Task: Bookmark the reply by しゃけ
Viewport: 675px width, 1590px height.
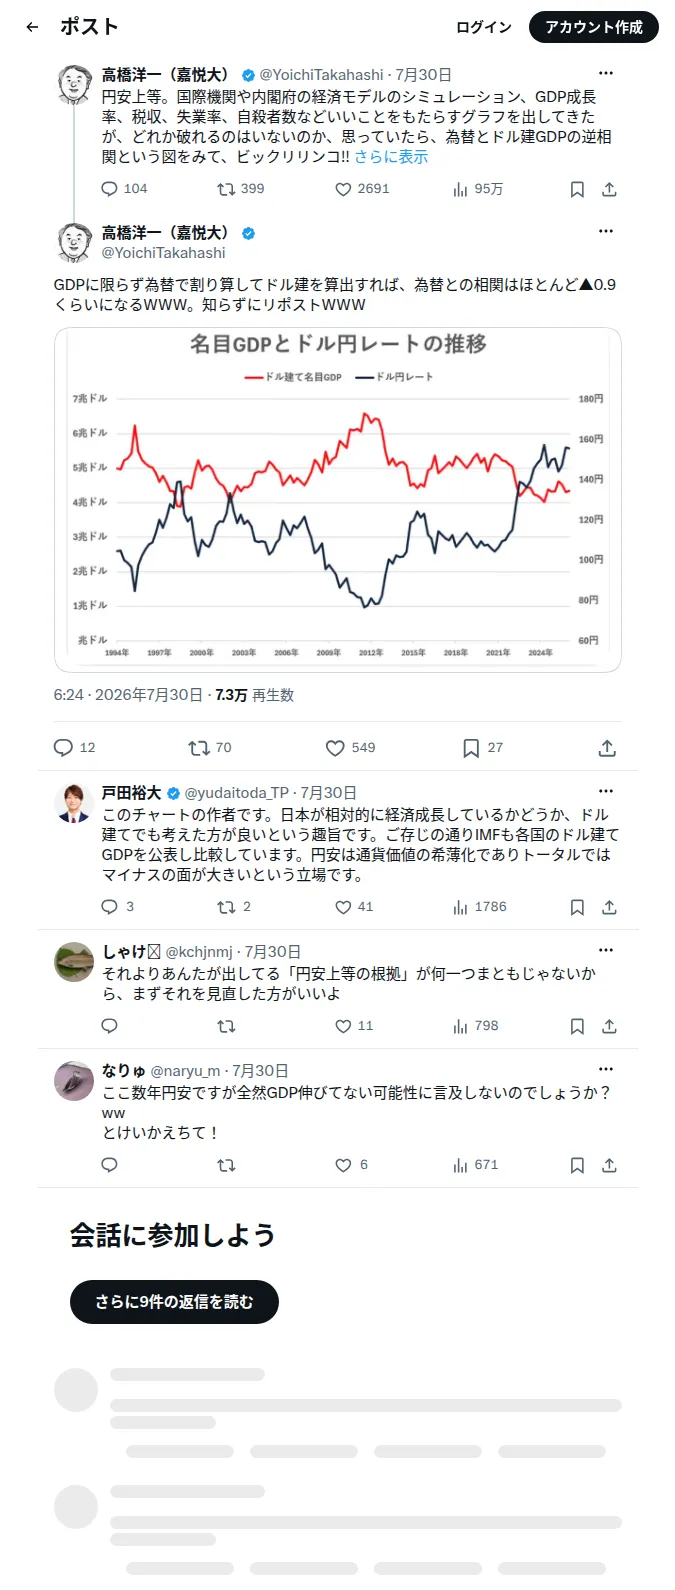Action: pyautogui.click(x=577, y=1026)
